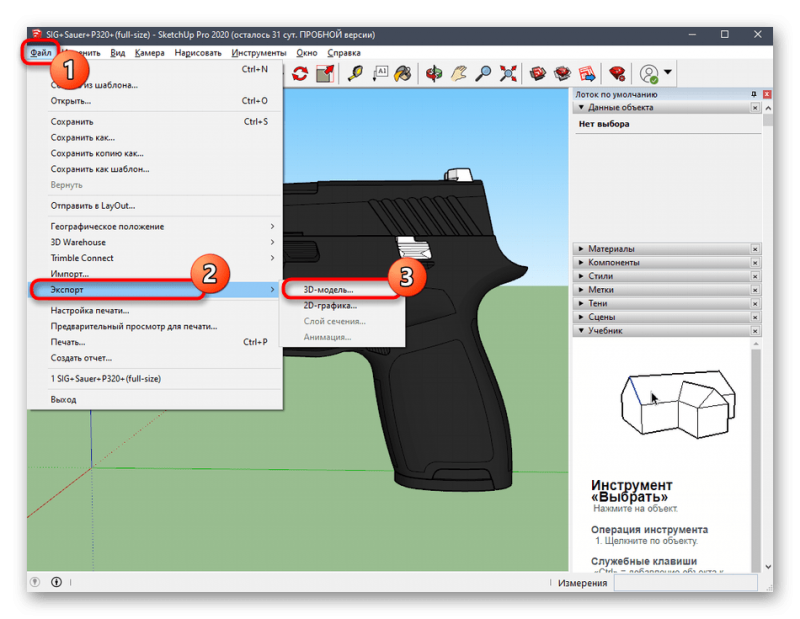Choose Сохранить in the File menu
800x619 pixels.
(x=155, y=122)
